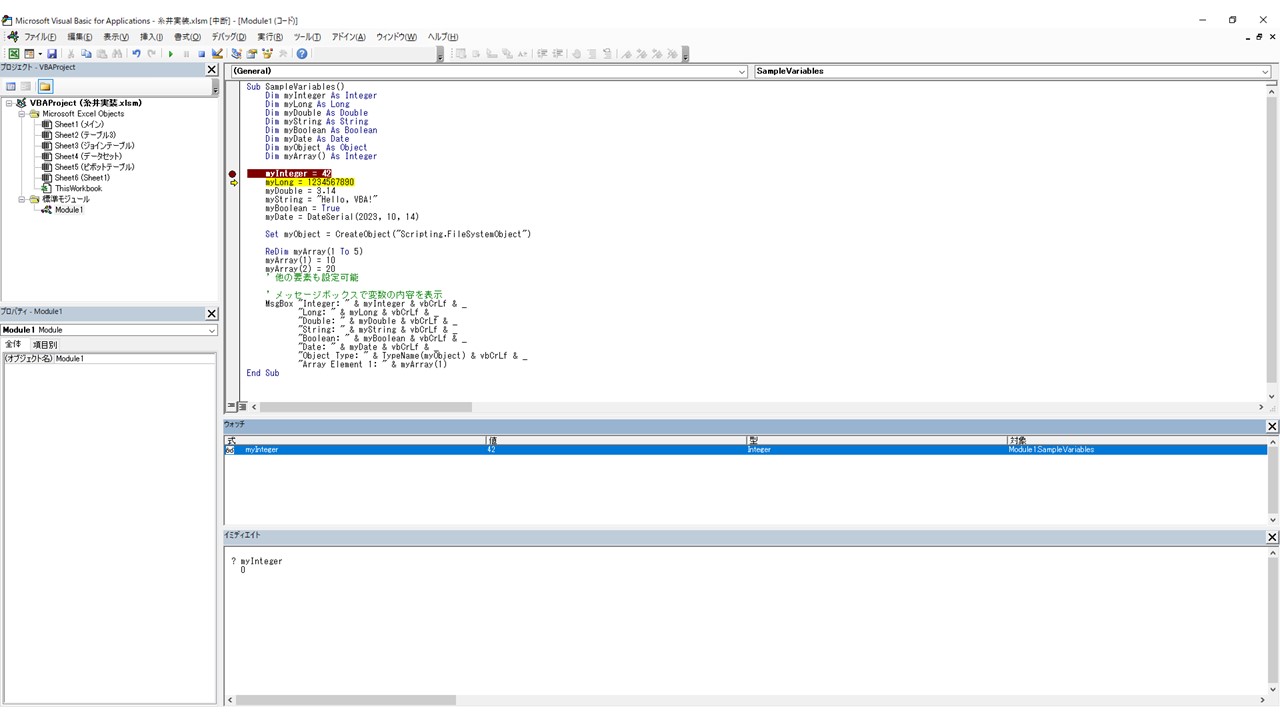Click '? myInteger' line in Immediate window

coord(257,561)
